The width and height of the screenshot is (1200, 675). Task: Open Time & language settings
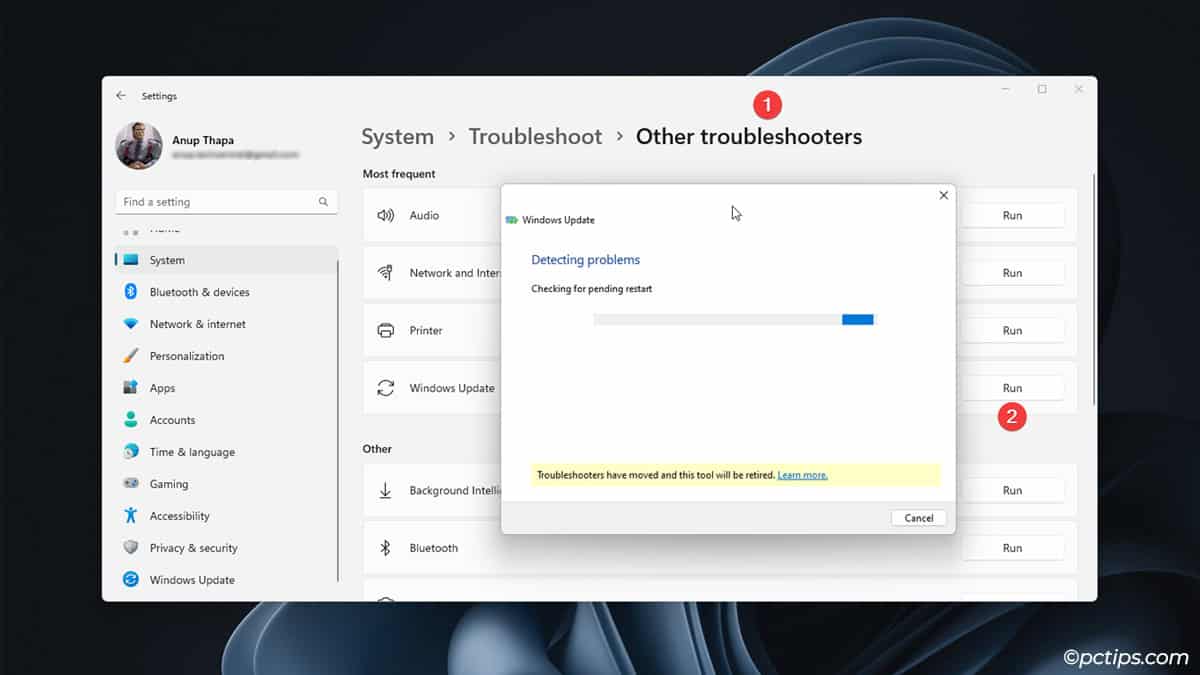pyautogui.click(x=192, y=452)
